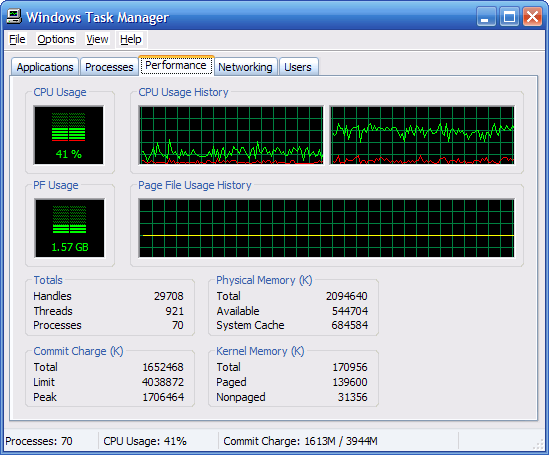
Task: Open the View menu
Action: click(x=97, y=39)
